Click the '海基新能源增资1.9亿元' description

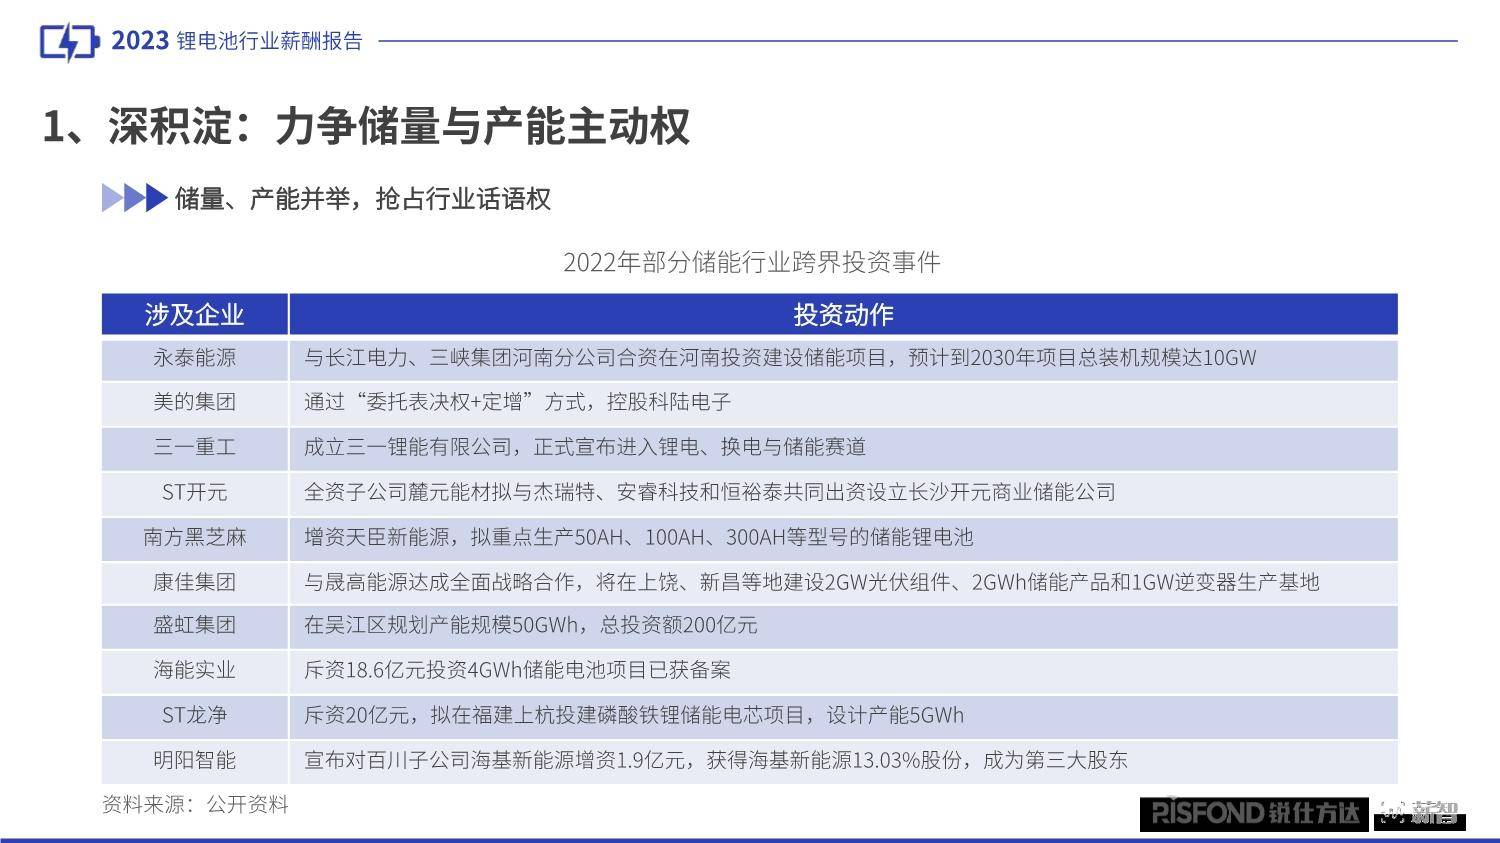716,760
